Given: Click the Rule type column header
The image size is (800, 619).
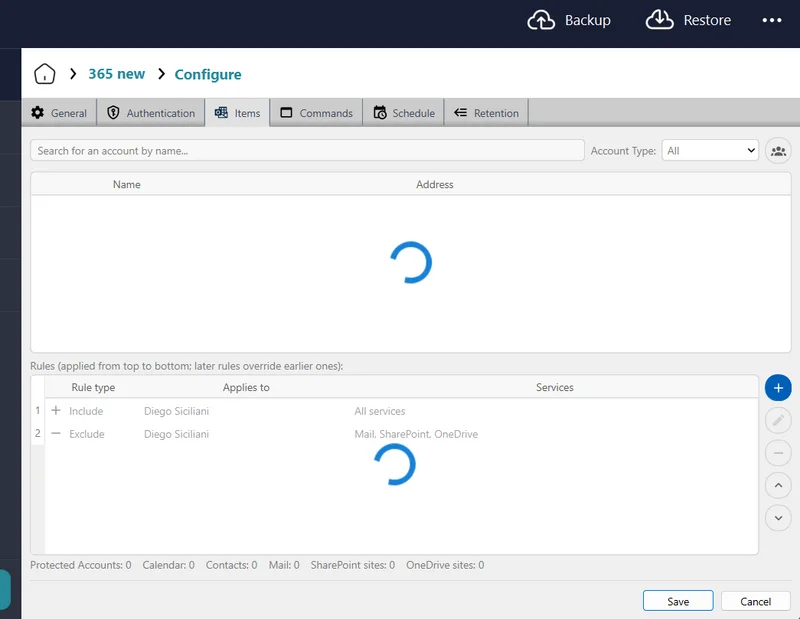Looking at the screenshot, I should pos(93,387).
